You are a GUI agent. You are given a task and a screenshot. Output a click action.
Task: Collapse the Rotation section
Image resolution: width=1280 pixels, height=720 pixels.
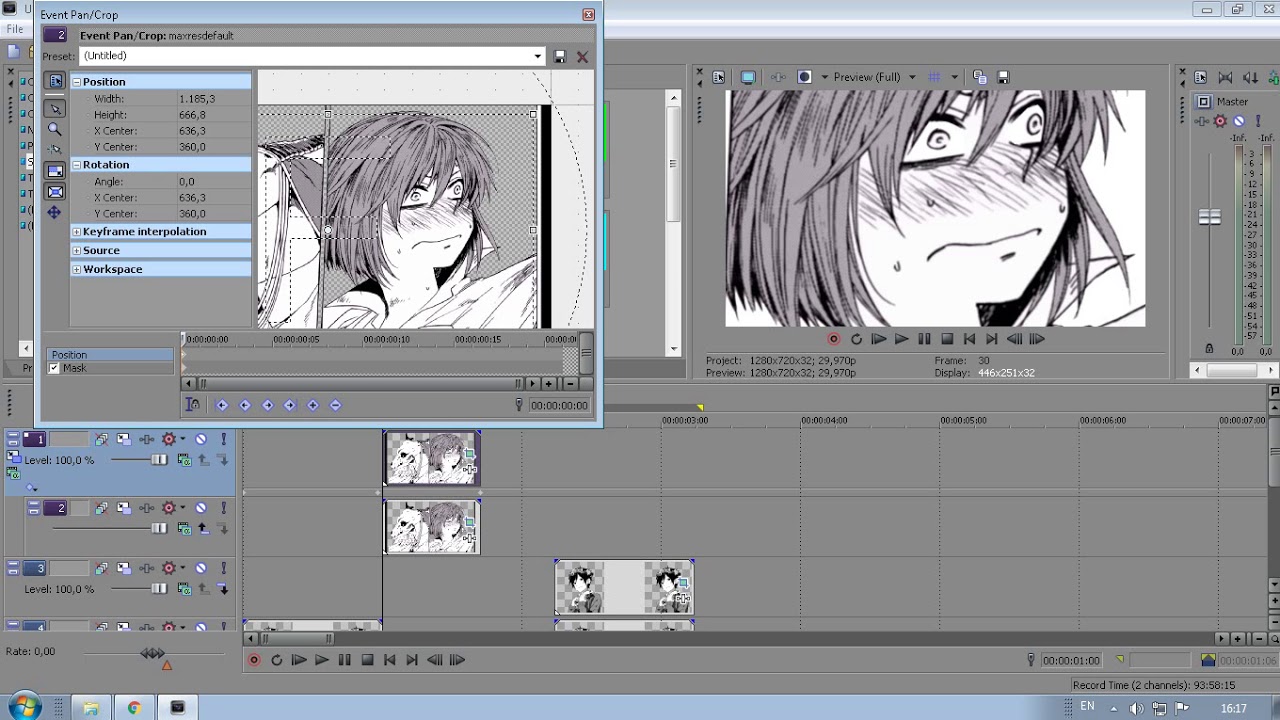76,164
